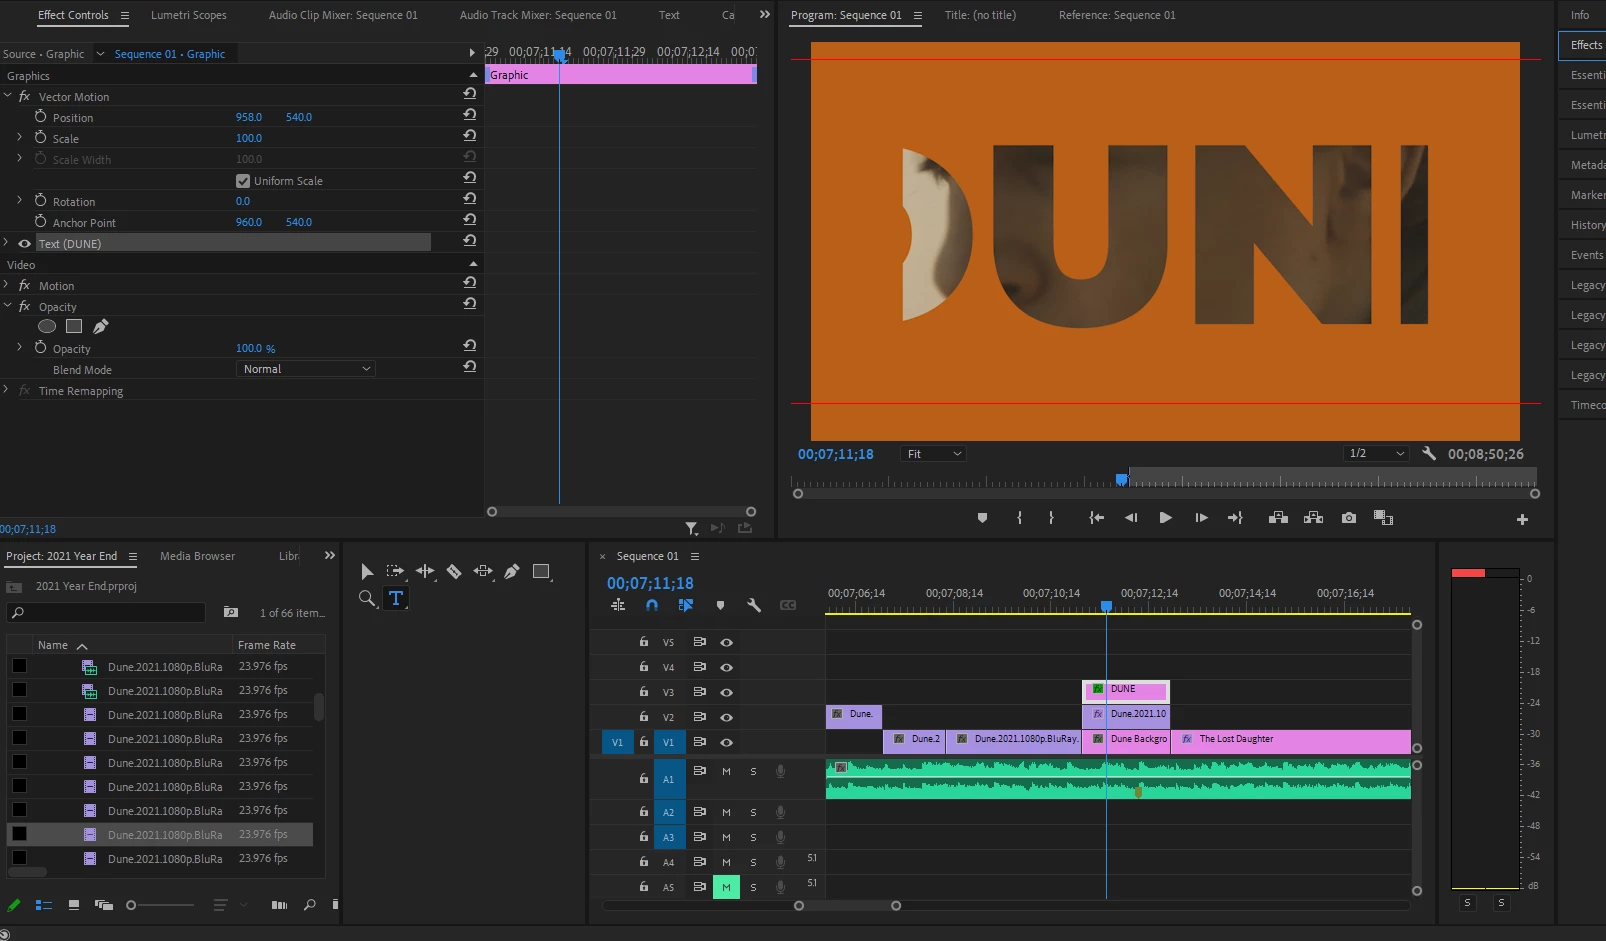Toggle the Uniform Scale checkbox
Viewport: 1606px width, 941px height.
pos(243,181)
